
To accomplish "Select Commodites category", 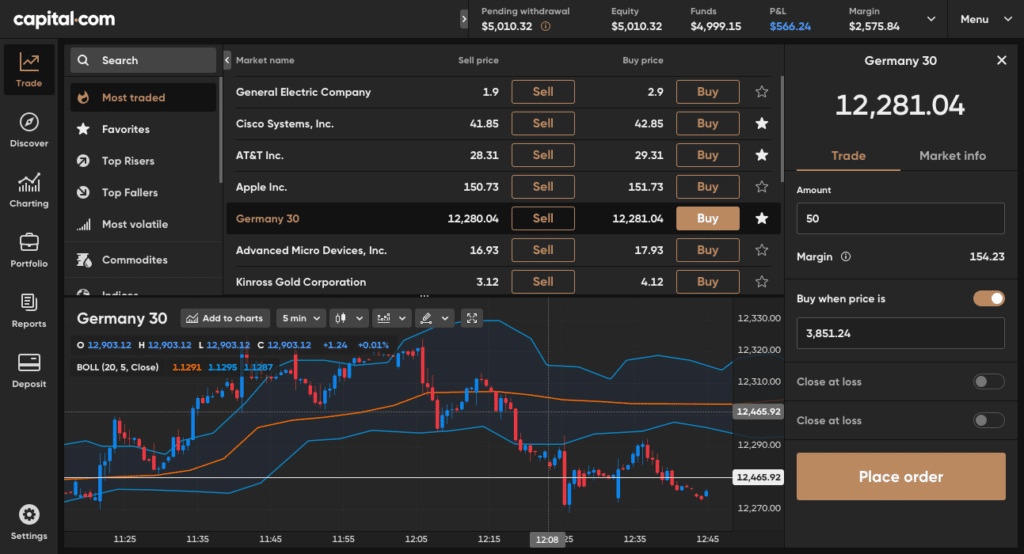I will (143, 260).
